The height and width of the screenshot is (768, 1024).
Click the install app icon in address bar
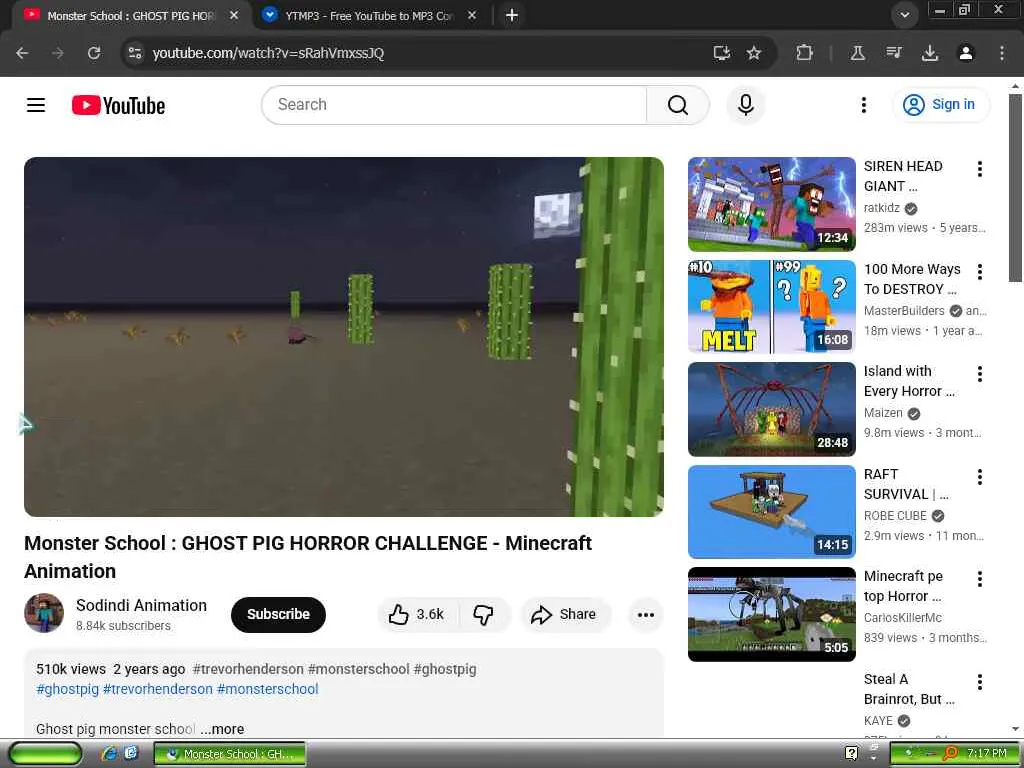(x=721, y=53)
